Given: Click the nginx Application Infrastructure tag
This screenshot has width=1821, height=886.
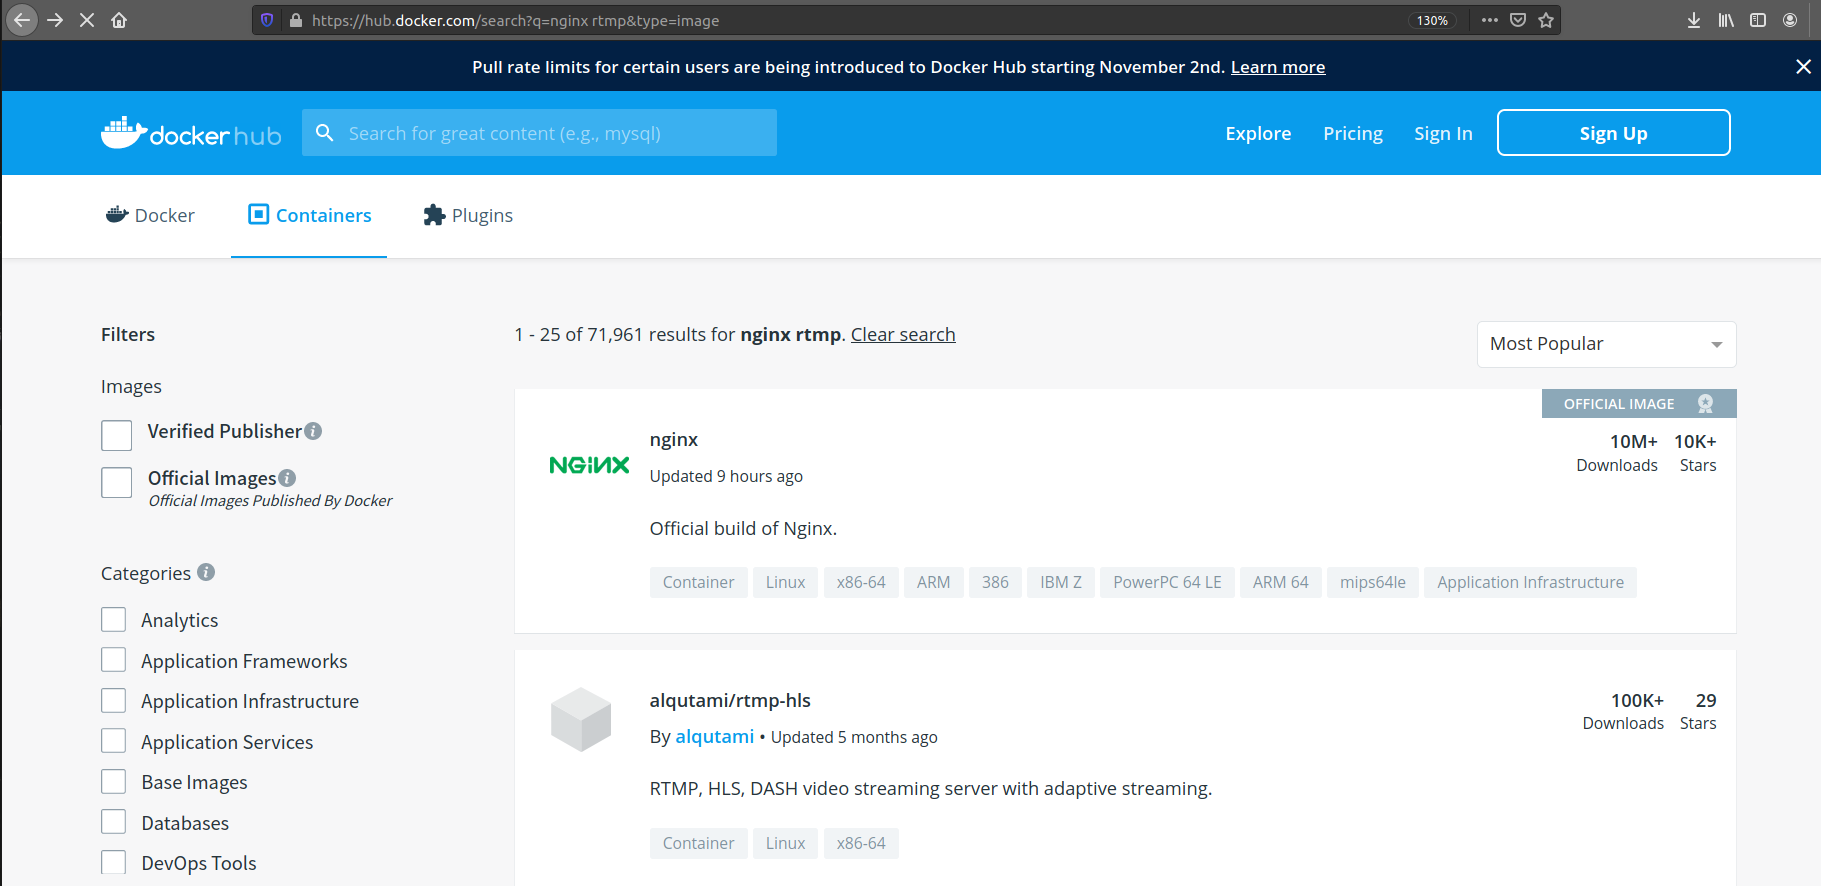Looking at the screenshot, I should 1530,582.
